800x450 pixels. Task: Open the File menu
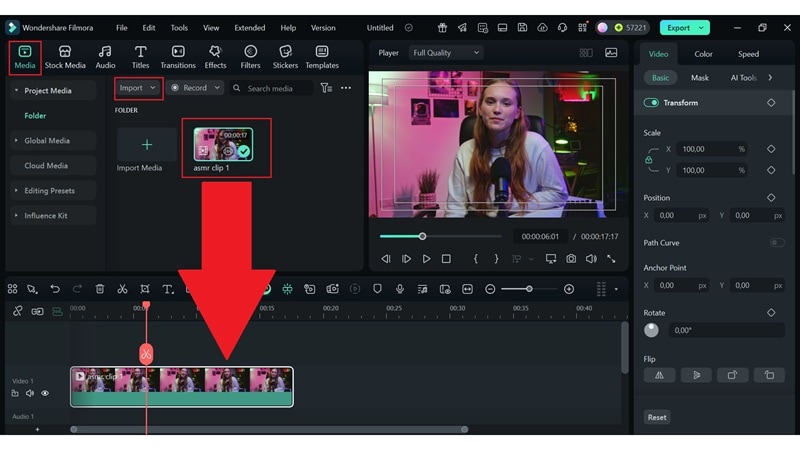coord(121,28)
